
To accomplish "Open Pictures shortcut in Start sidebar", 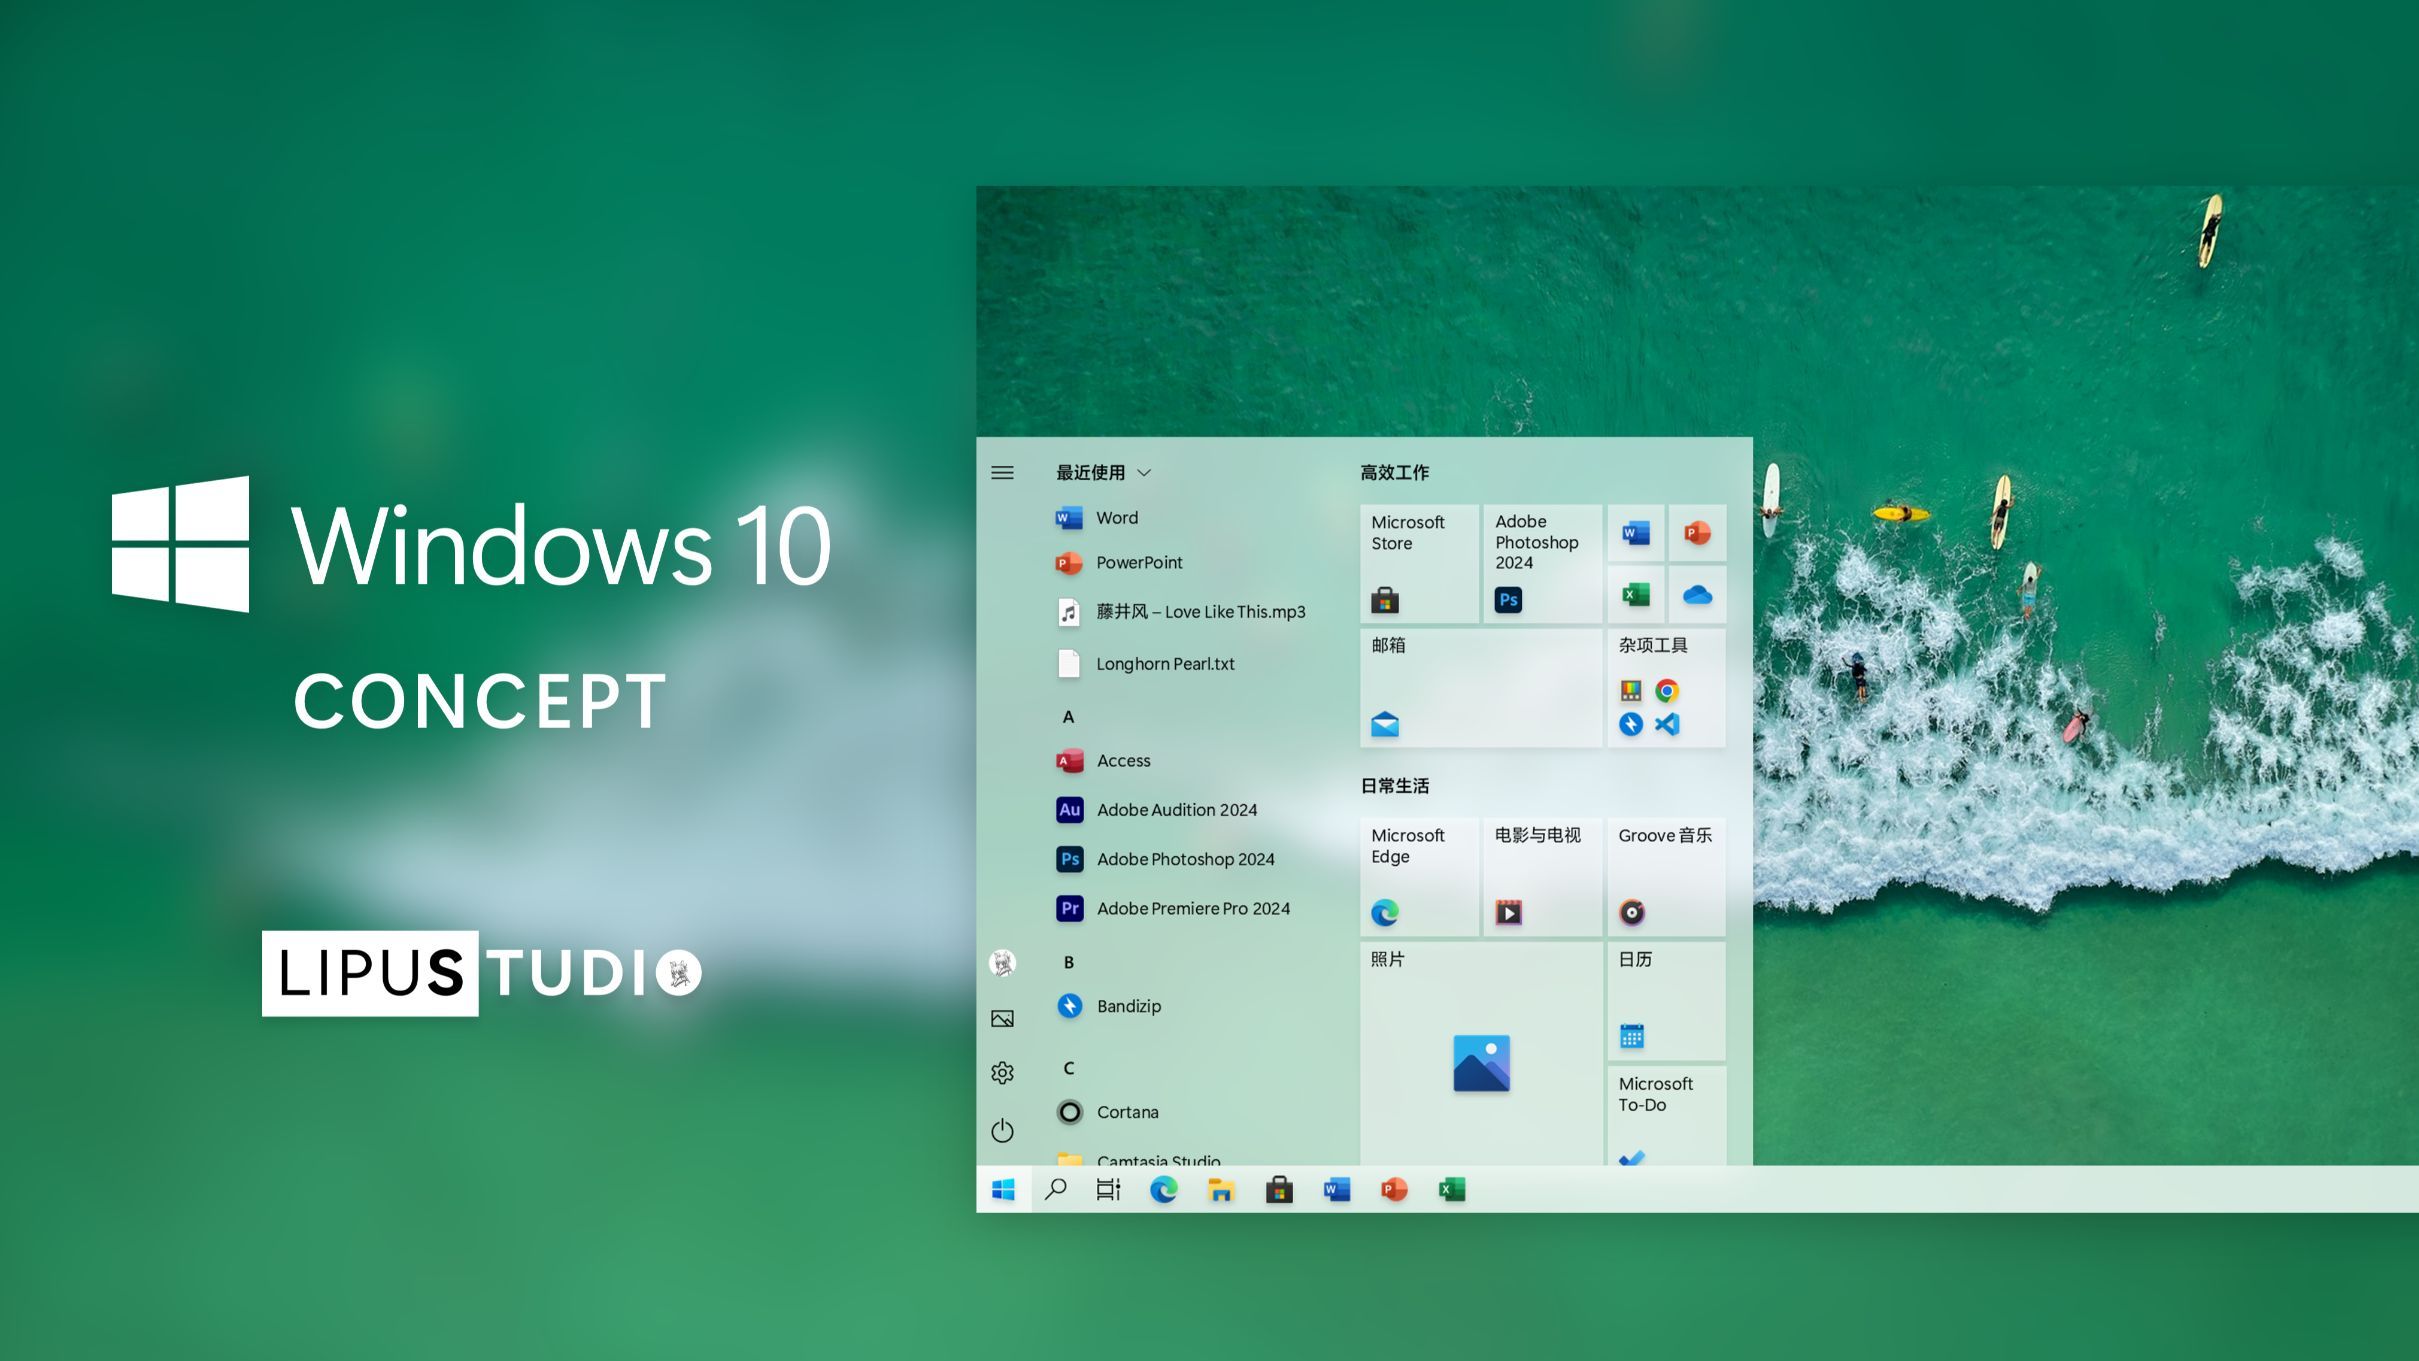I will coord(1002,1019).
